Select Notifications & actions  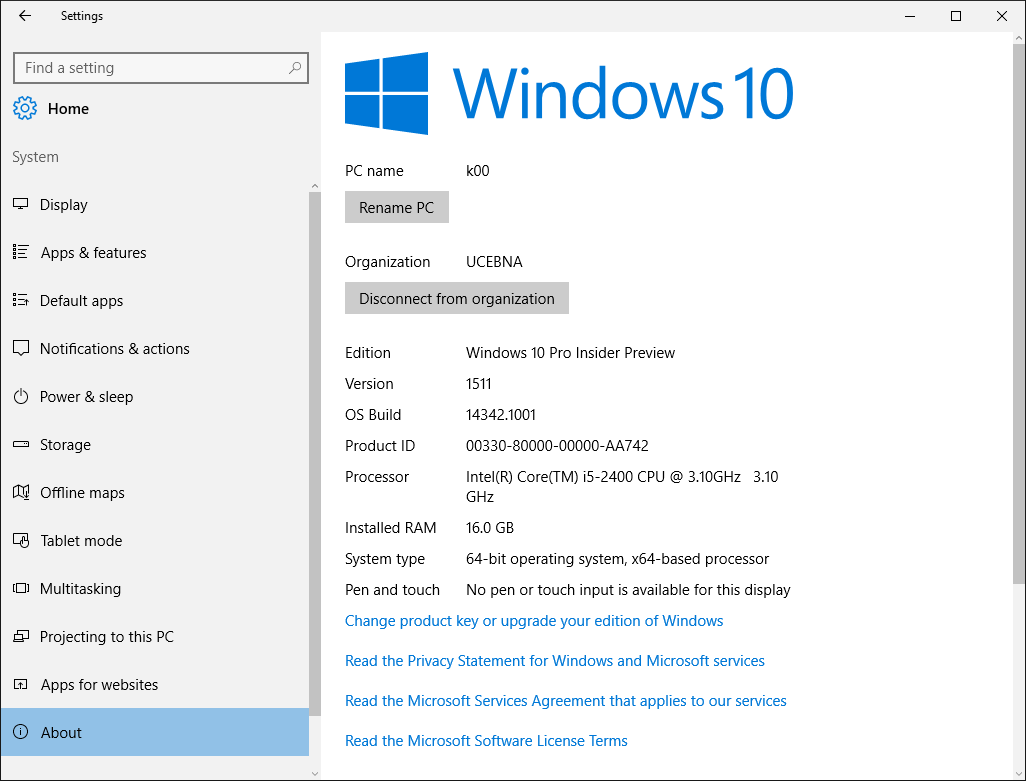155,349
